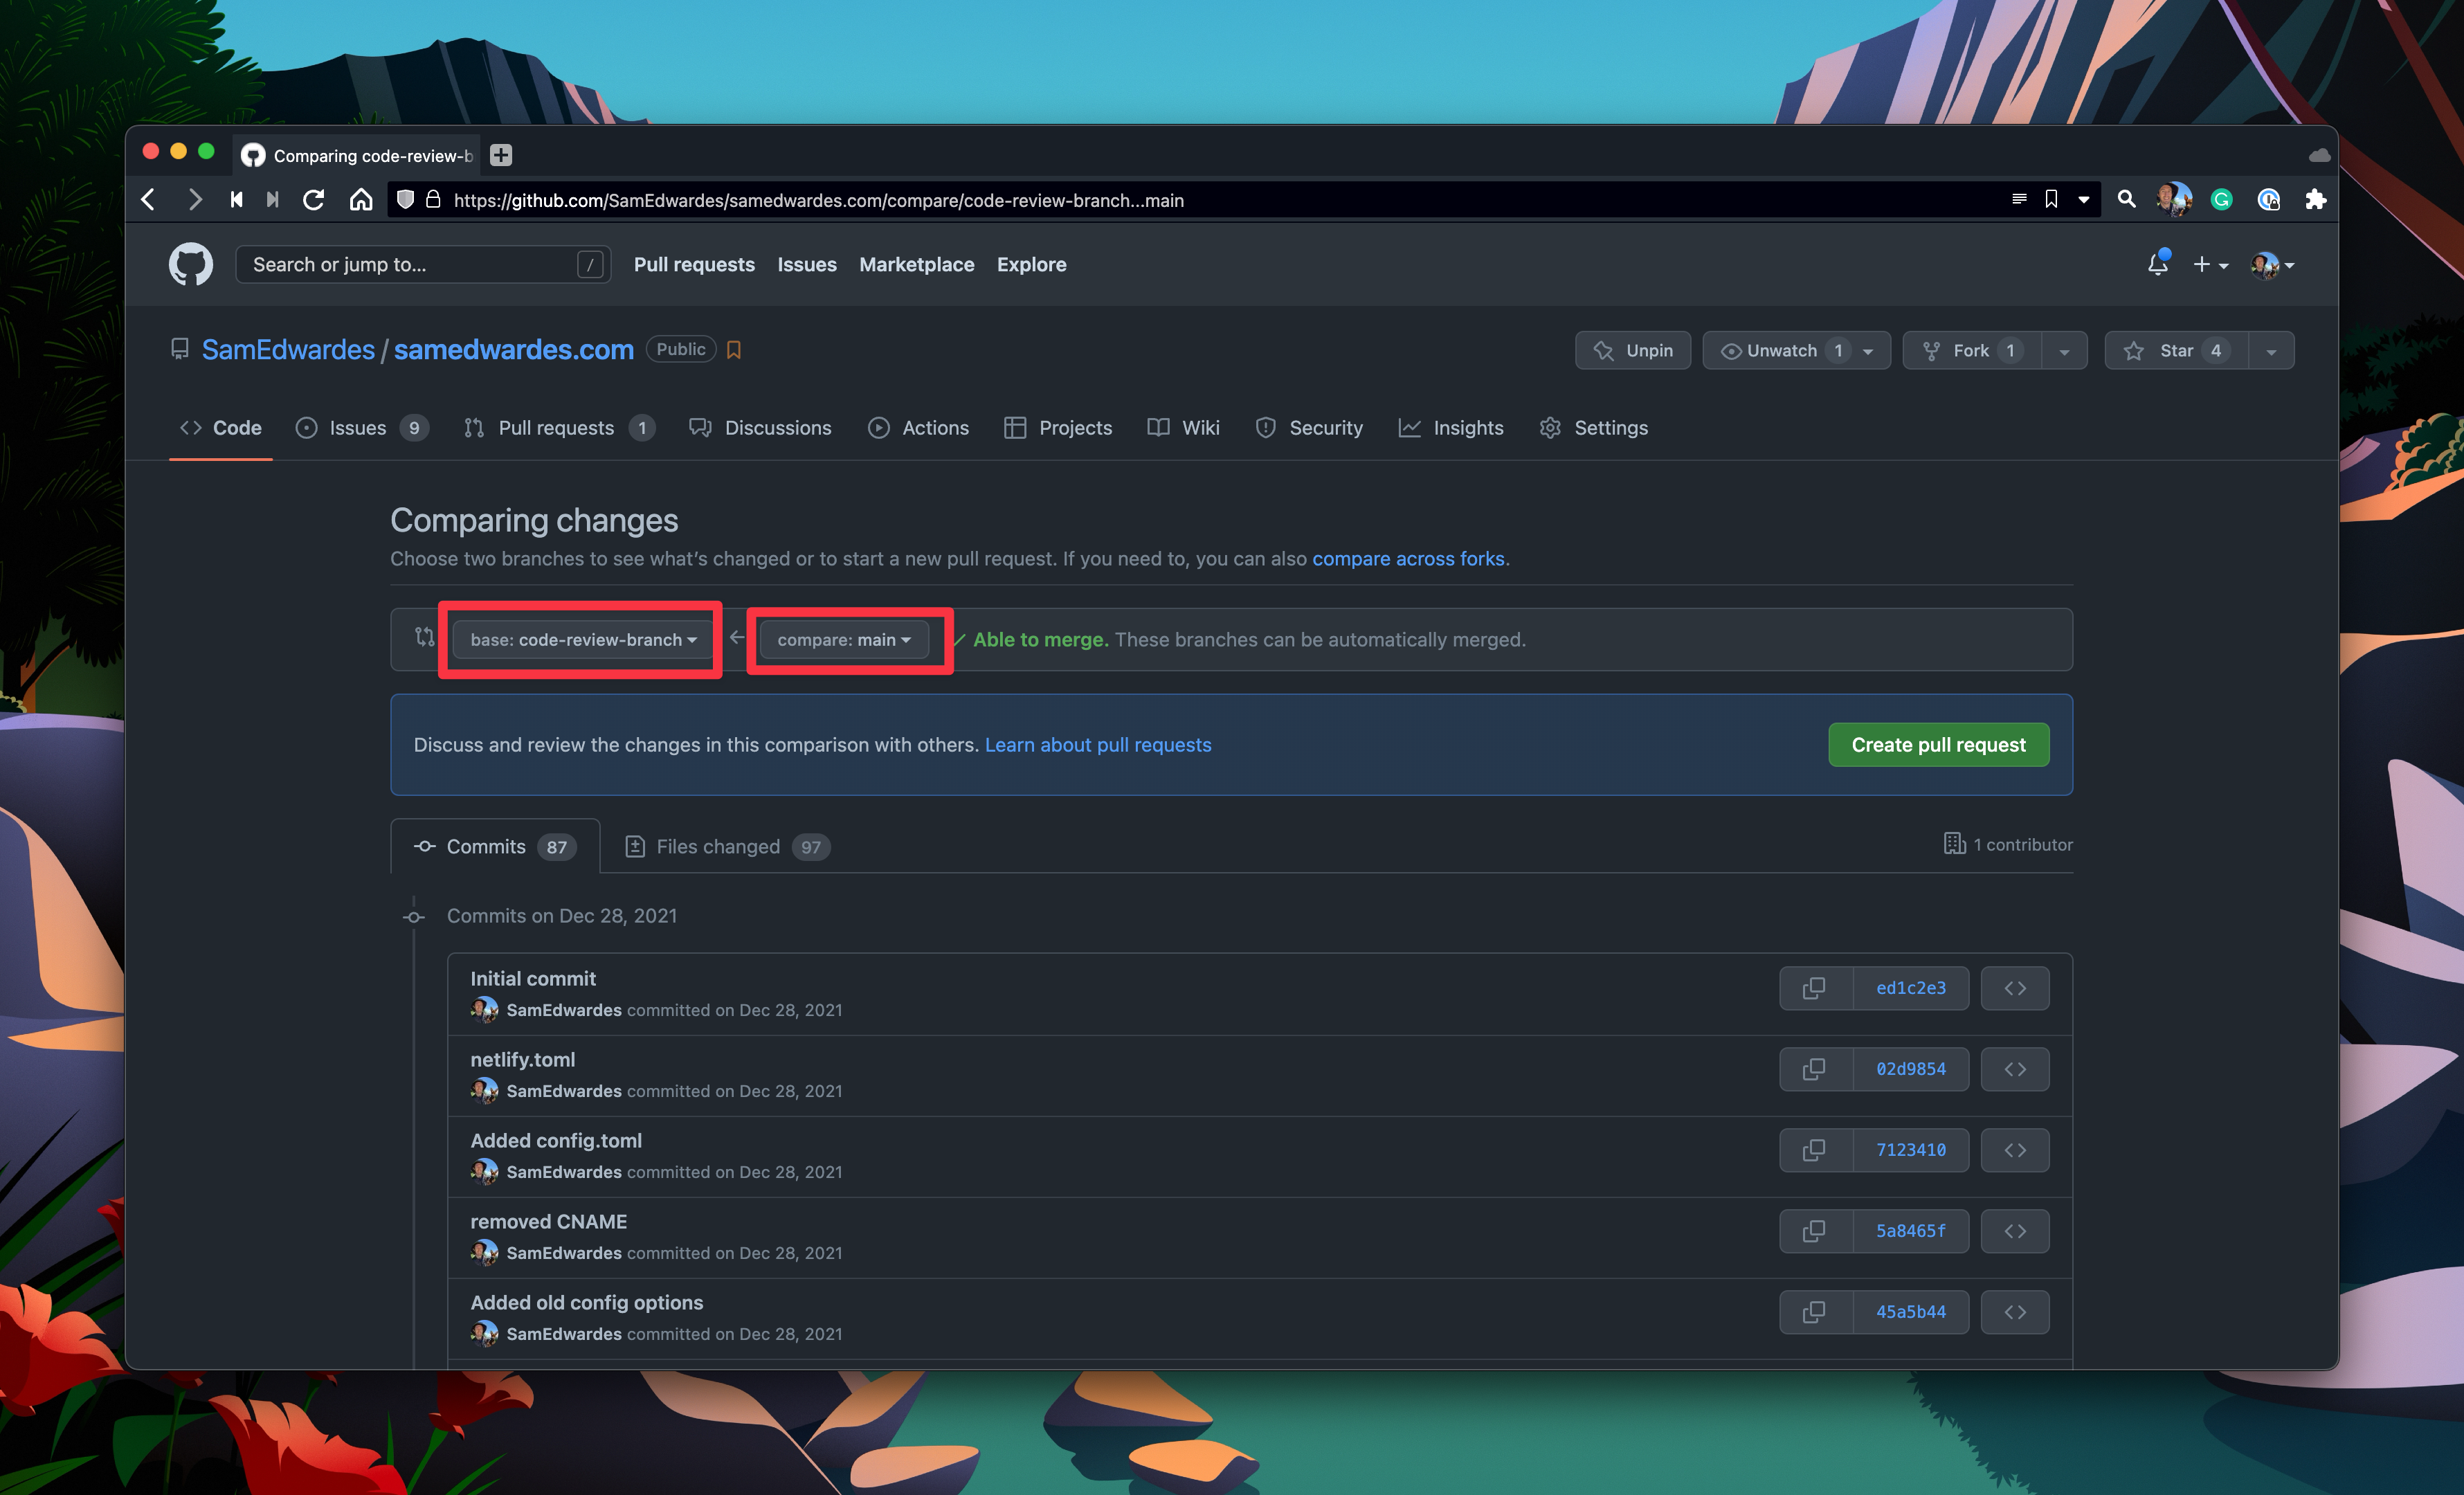Click the GitHub Octocat logo
The height and width of the screenshot is (1495, 2464).
pos(190,264)
